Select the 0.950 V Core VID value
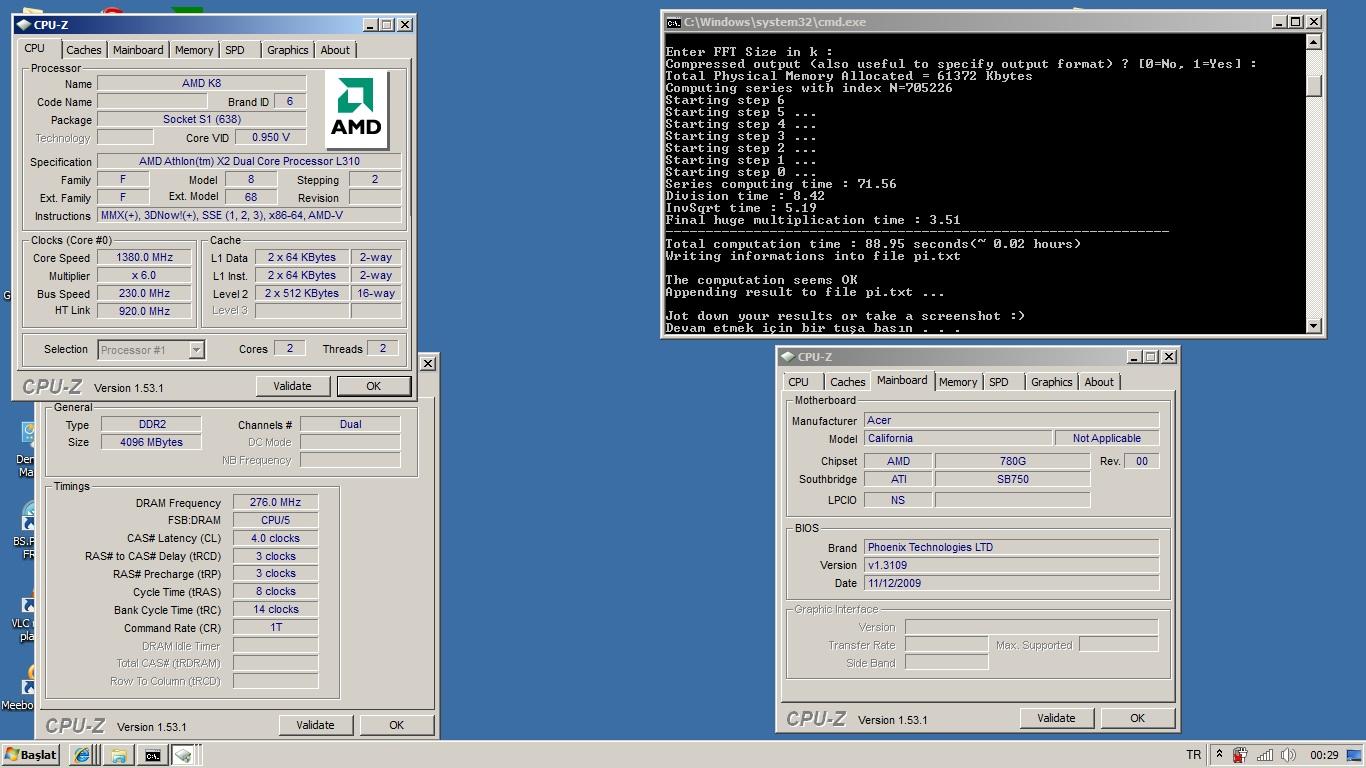Image resolution: width=1366 pixels, height=768 pixels. tap(271, 137)
